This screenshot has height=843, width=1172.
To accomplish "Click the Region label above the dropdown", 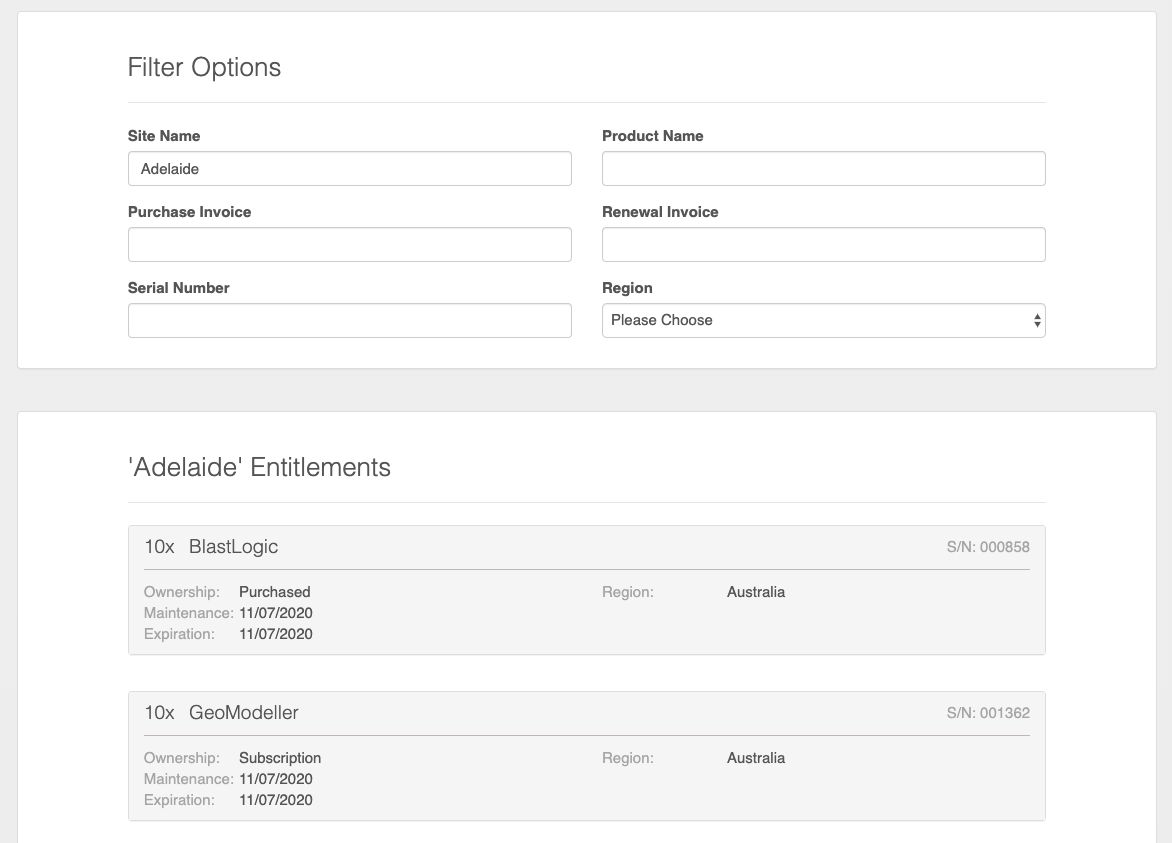I will pos(627,288).
